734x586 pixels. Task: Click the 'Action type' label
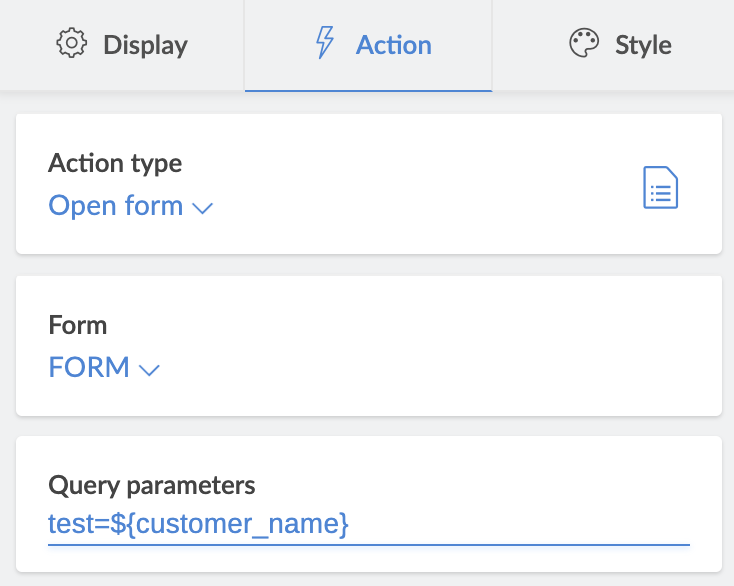(115, 163)
